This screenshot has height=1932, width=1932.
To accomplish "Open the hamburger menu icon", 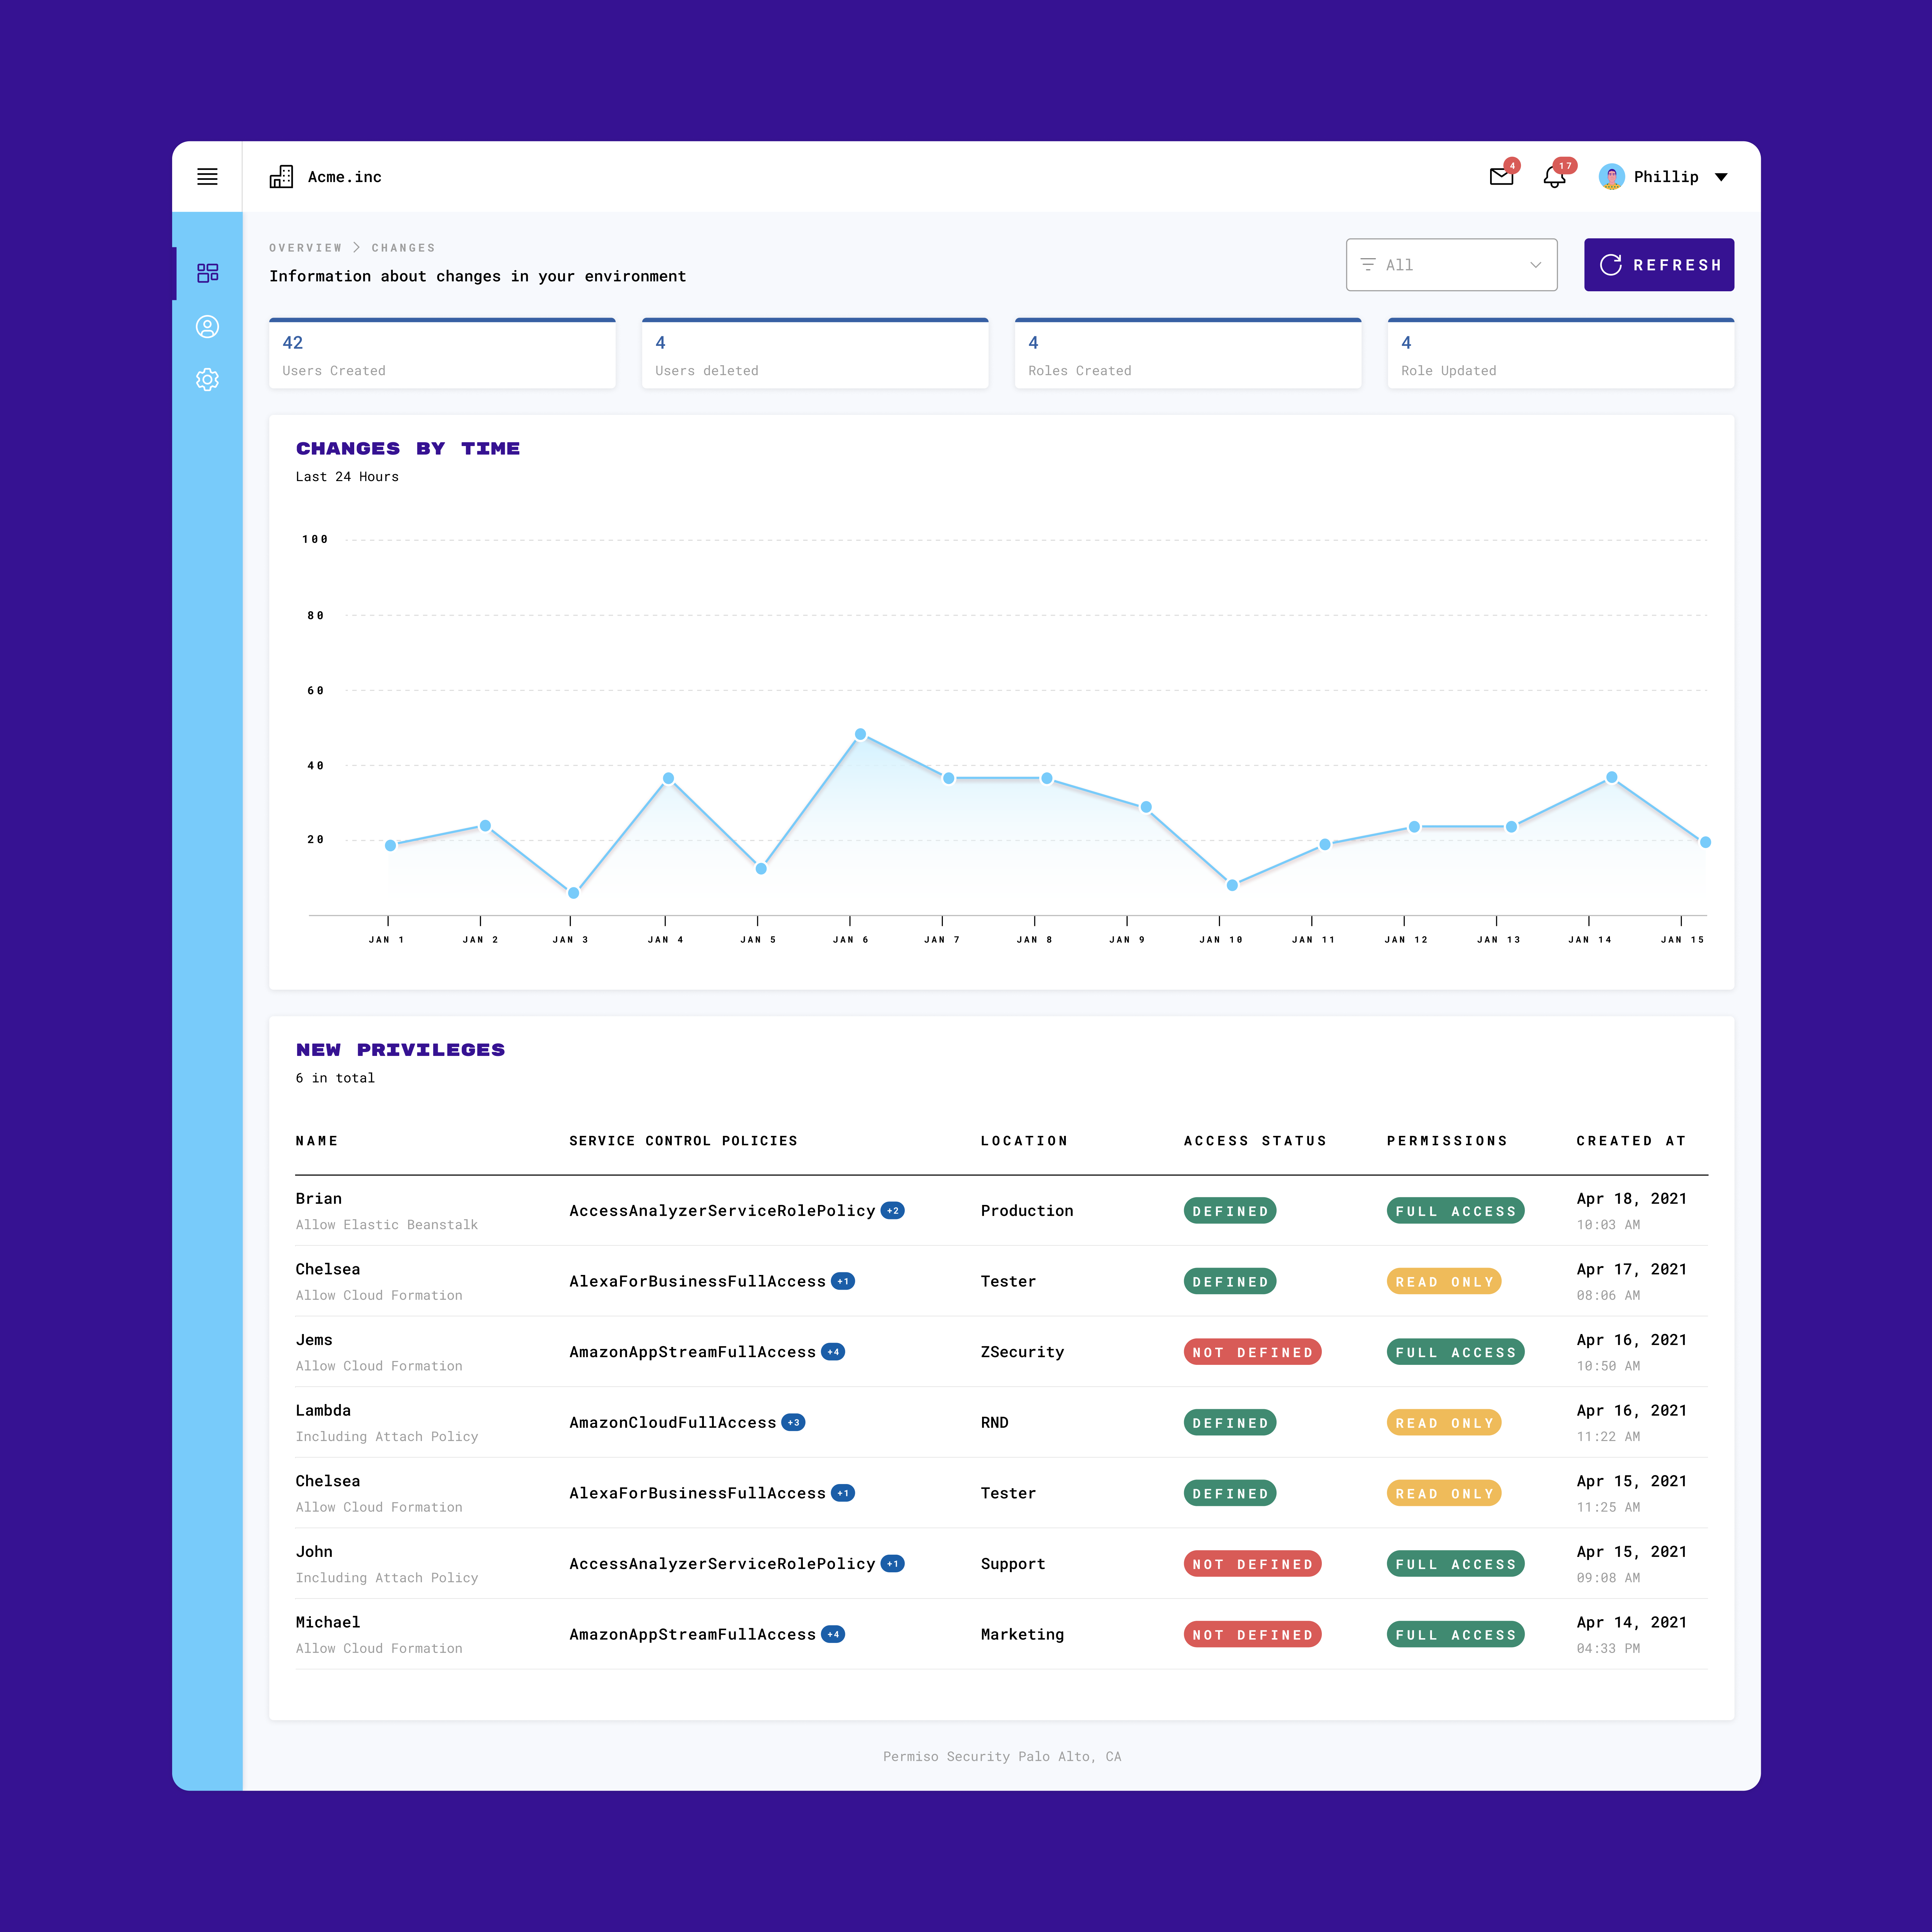I will tap(207, 177).
